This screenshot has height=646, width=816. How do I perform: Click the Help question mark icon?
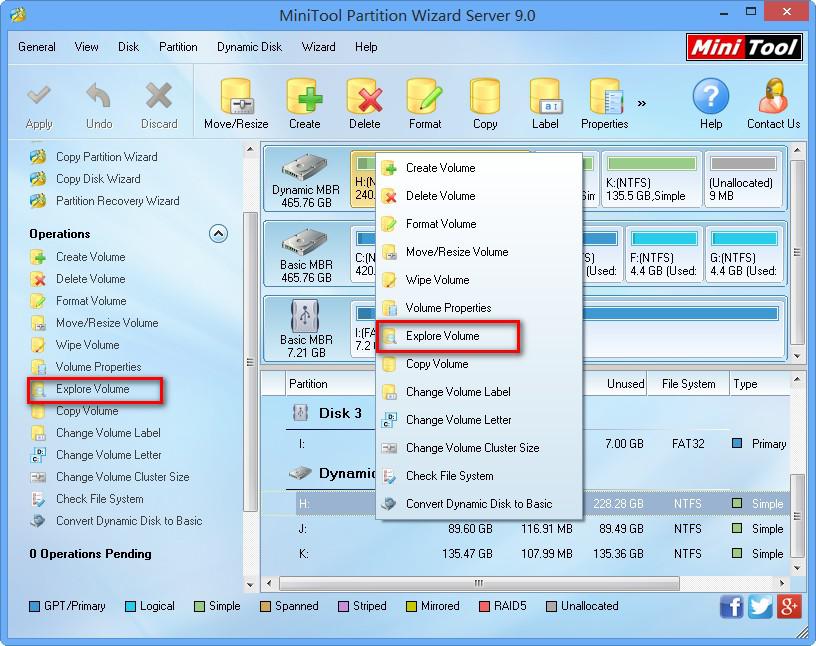click(710, 96)
